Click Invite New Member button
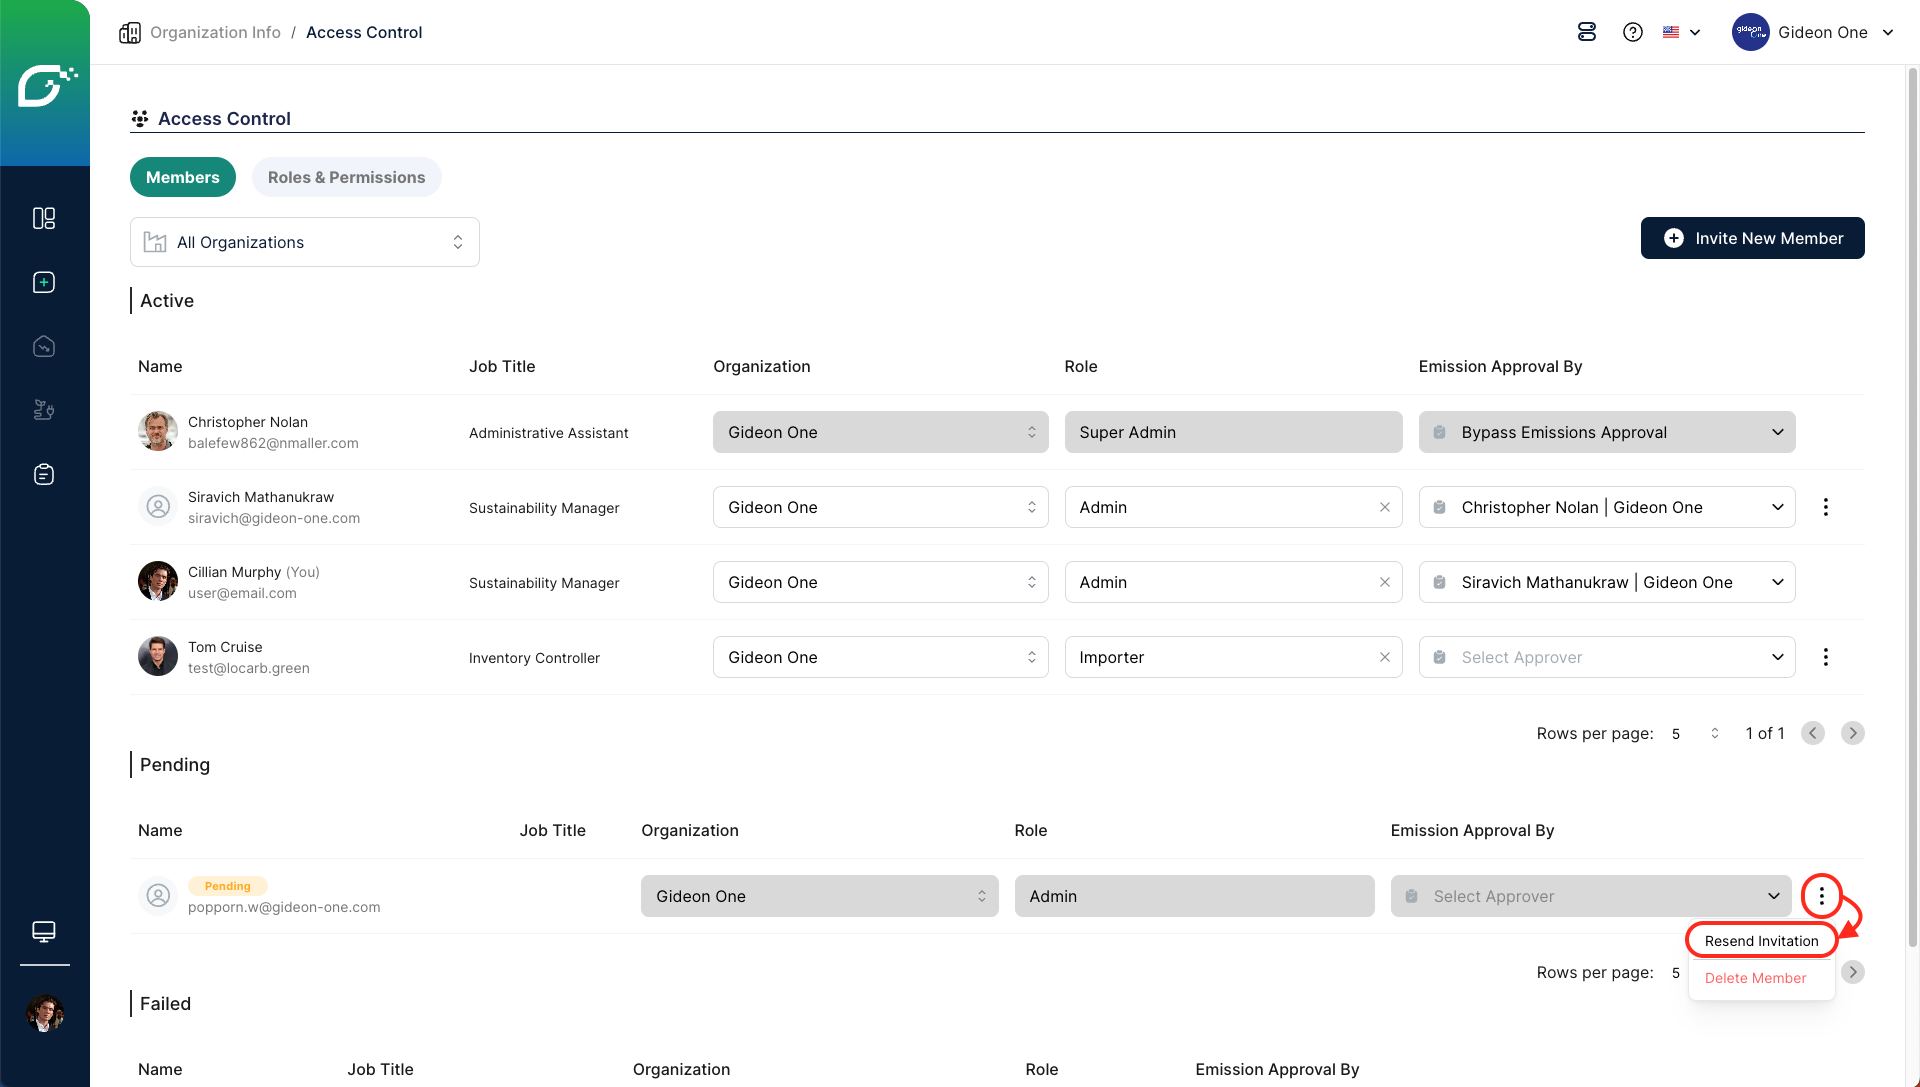The image size is (1920, 1087). pyautogui.click(x=1752, y=238)
